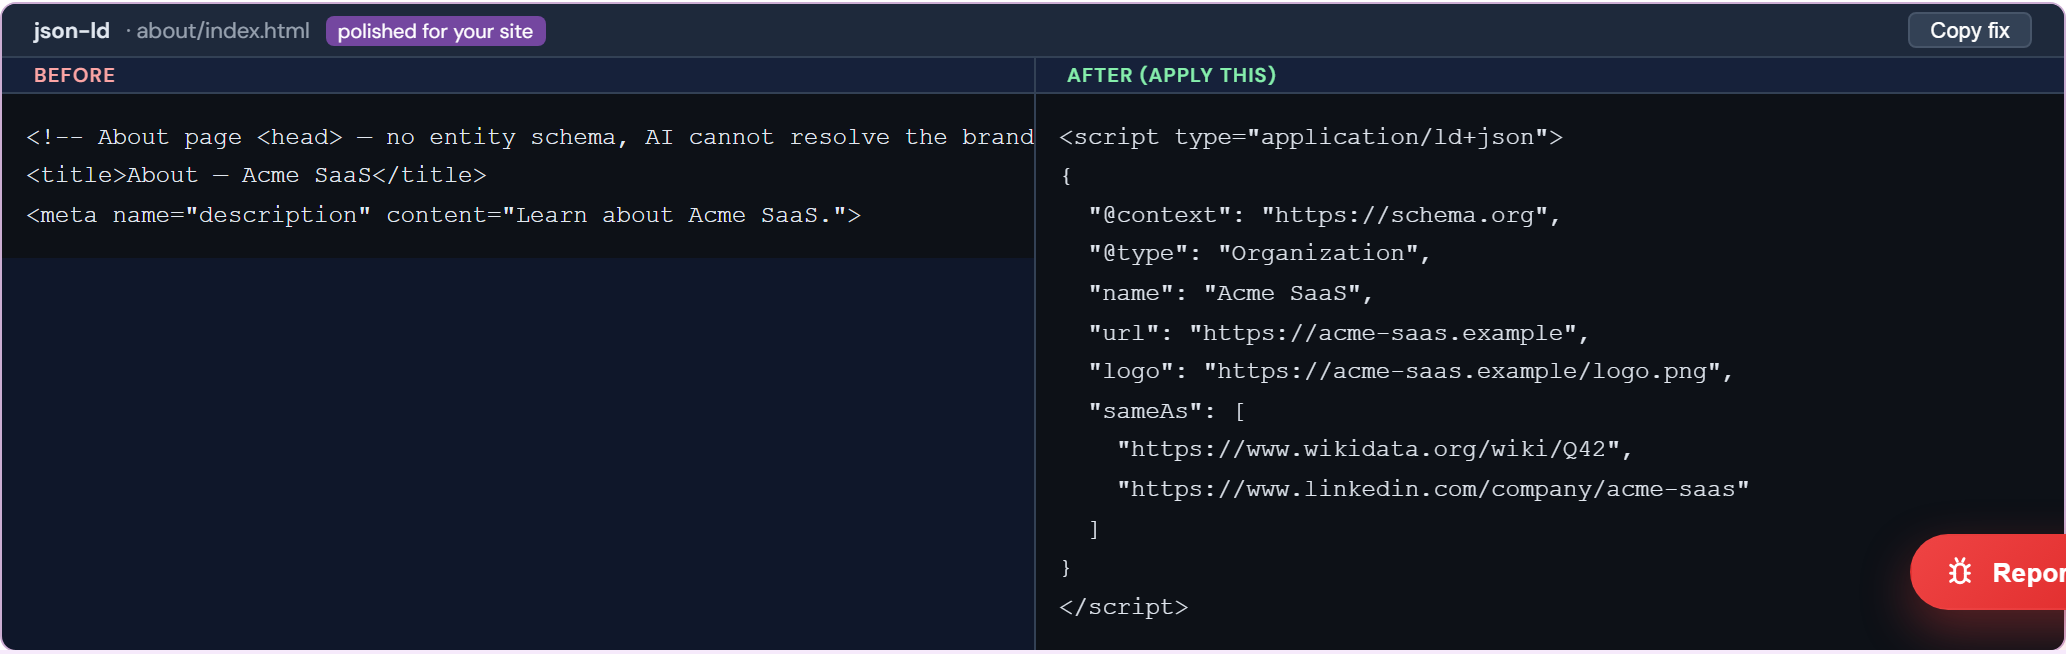Click the json-ld heading label
This screenshot has height=654, width=2066.
click(x=71, y=31)
